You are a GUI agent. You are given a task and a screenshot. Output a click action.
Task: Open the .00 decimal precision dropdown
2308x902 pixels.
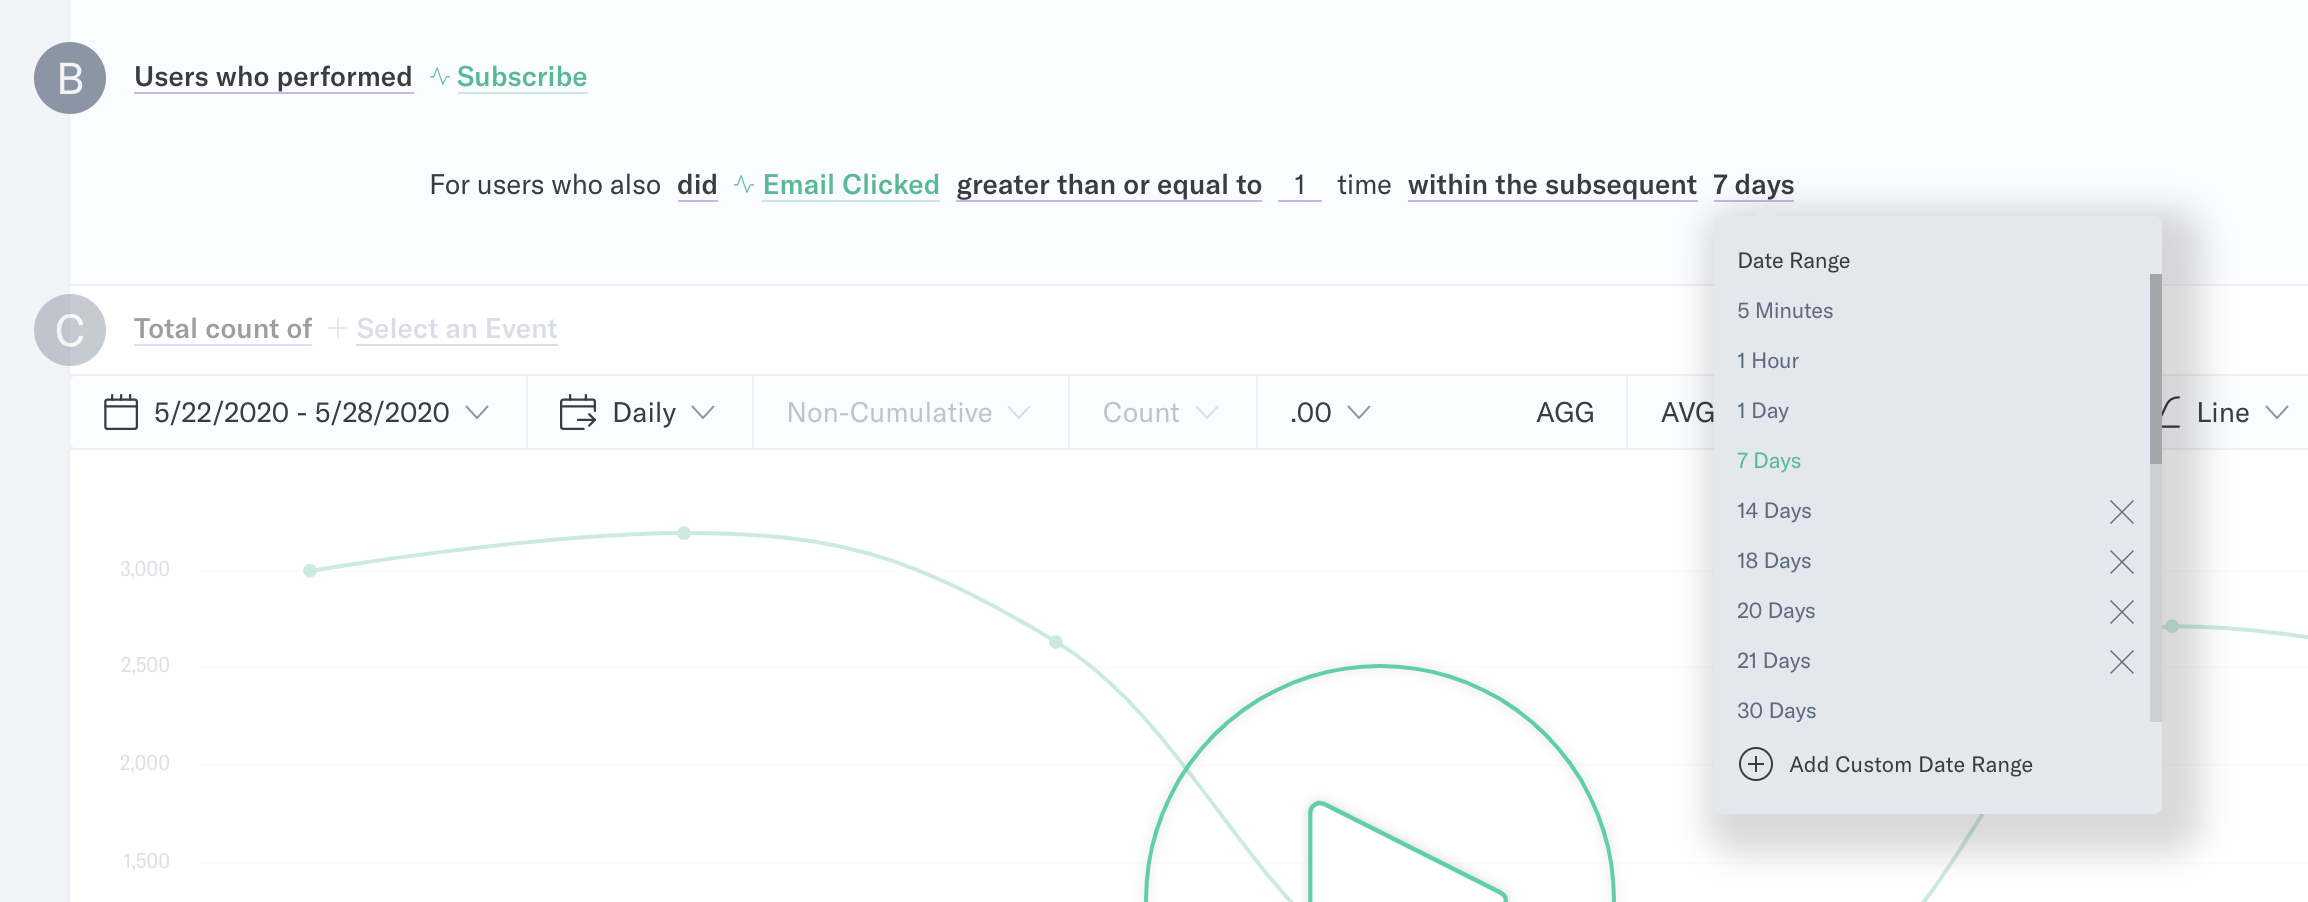[1330, 412]
